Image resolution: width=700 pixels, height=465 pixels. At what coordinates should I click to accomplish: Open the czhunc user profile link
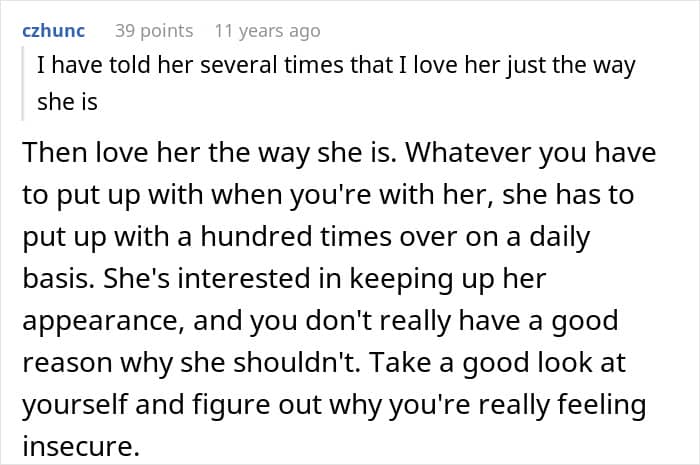click(x=53, y=31)
